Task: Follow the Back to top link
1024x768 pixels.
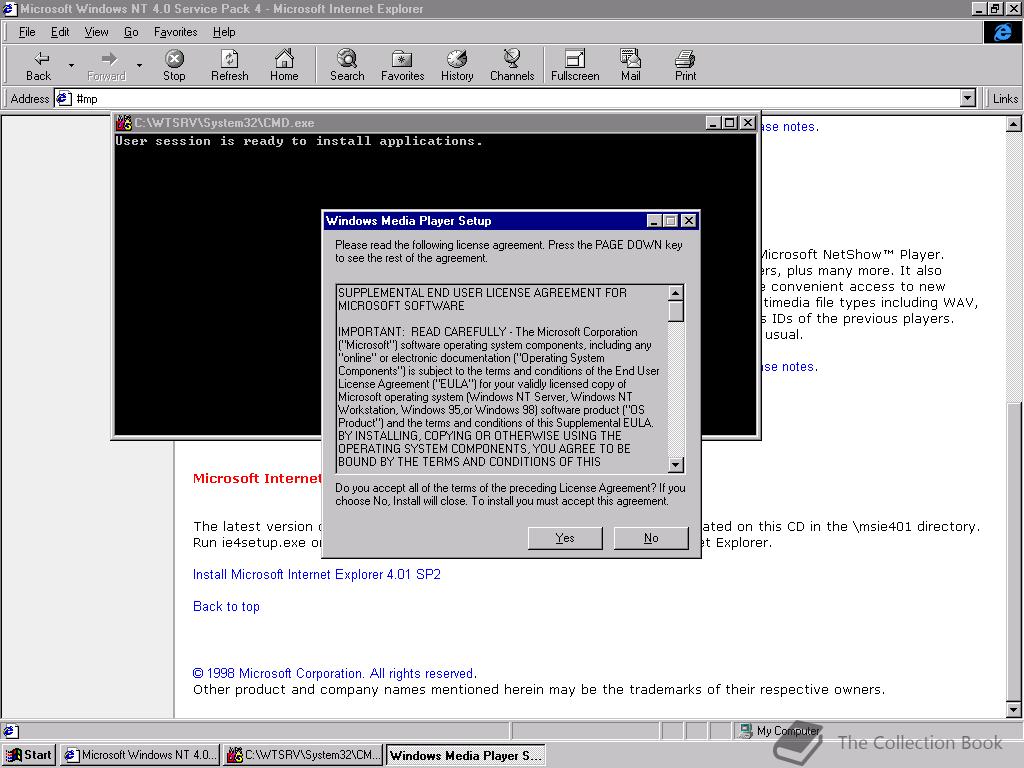Action: [226, 607]
